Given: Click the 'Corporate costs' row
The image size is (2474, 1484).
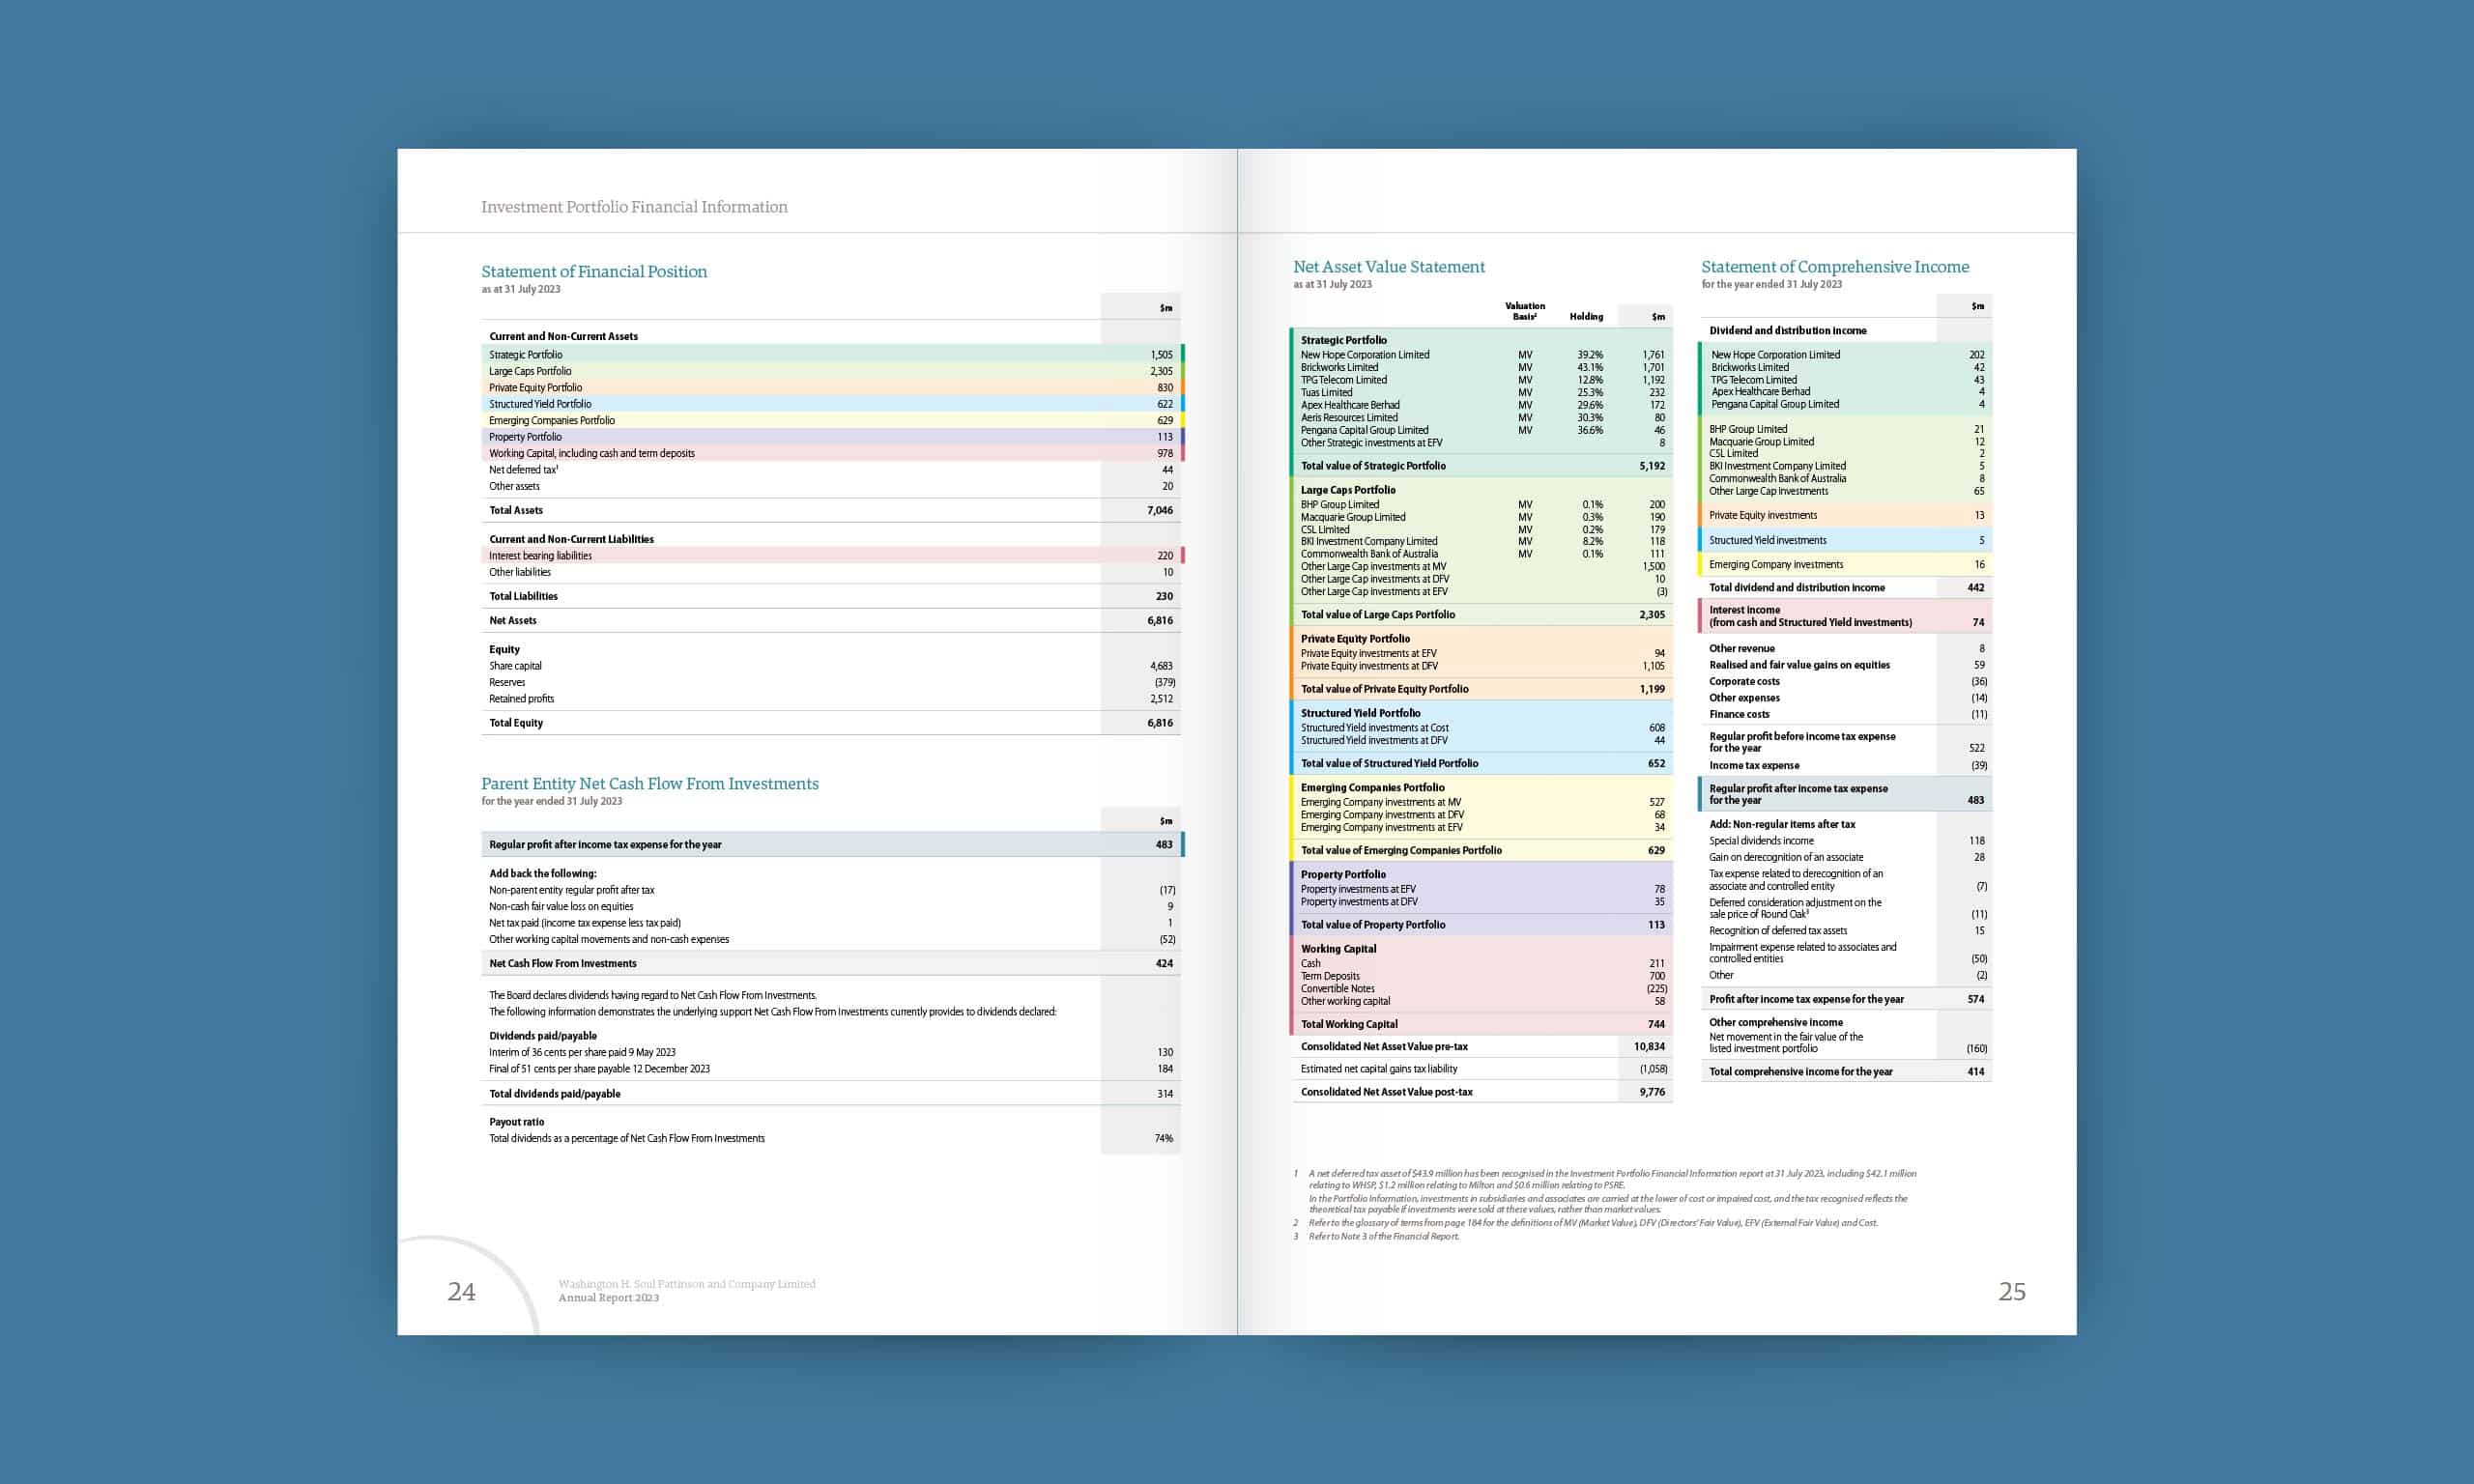Looking at the screenshot, I should (x=1846, y=681).
